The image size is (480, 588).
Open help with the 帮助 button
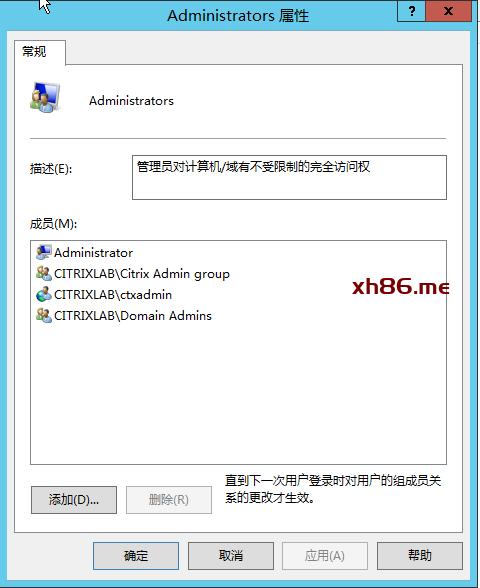(x=420, y=556)
